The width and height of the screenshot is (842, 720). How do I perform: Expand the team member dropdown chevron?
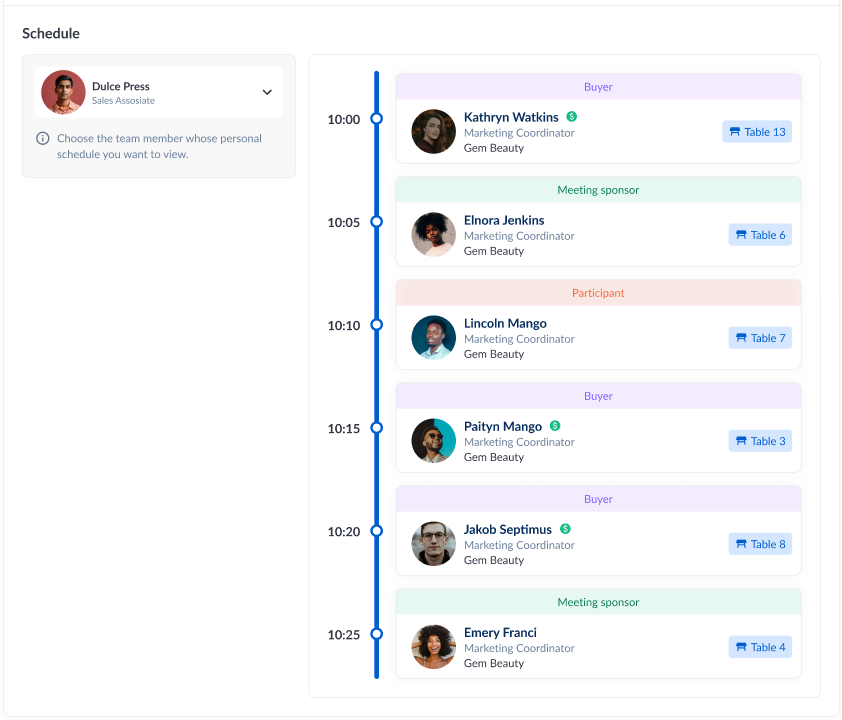pos(267,92)
